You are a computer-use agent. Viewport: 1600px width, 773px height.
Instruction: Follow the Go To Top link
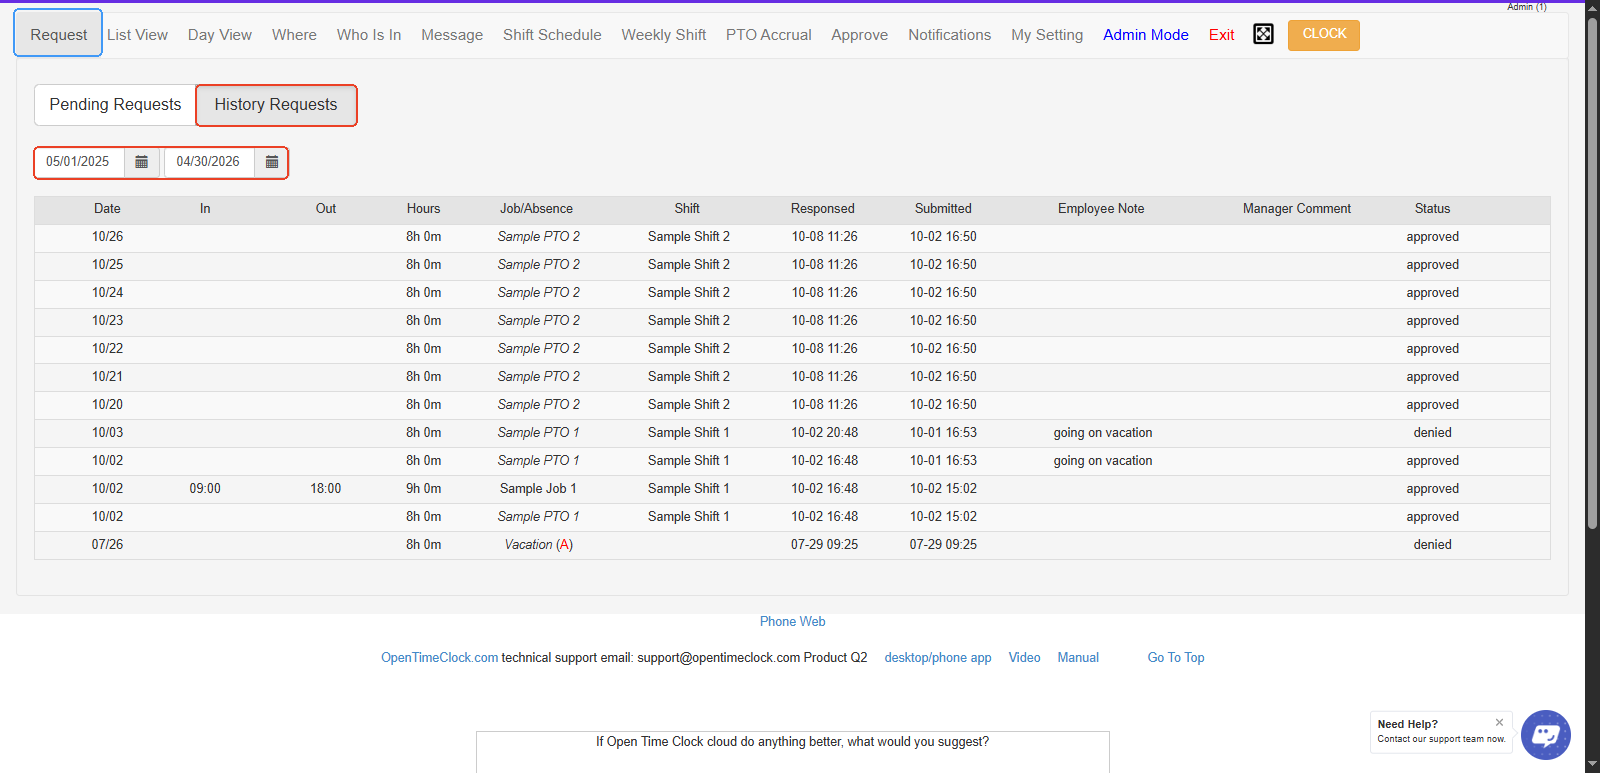click(1175, 658)
